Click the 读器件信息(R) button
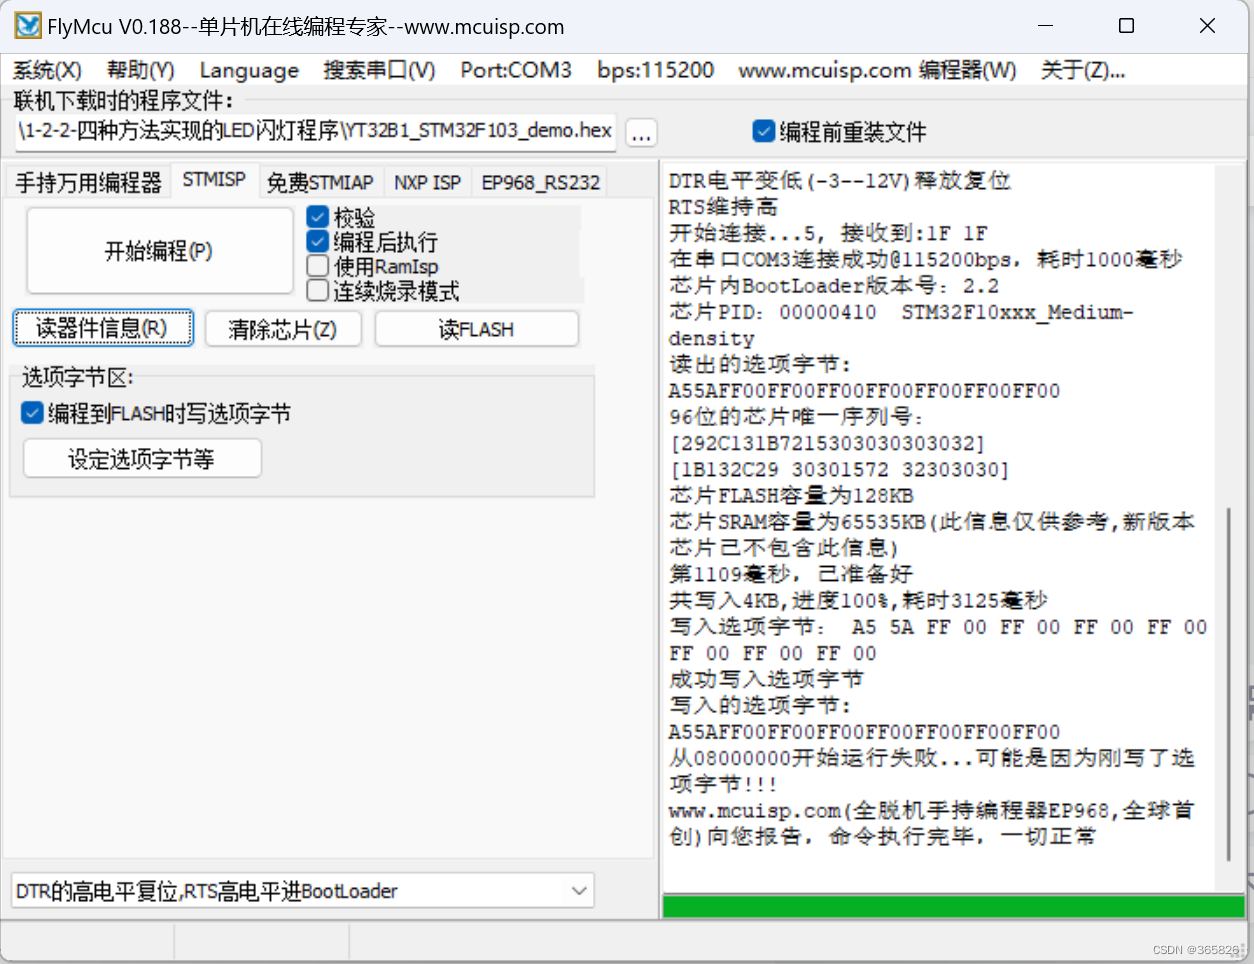The height and width of the screenshot is (964, 1254). click(x=102, y=328)
